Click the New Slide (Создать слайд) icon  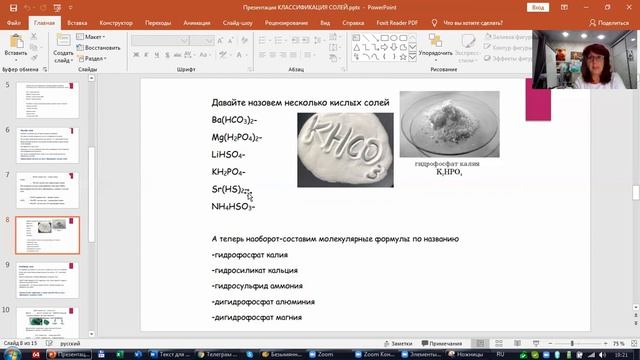pyautogui.click(x=63, y=41)
